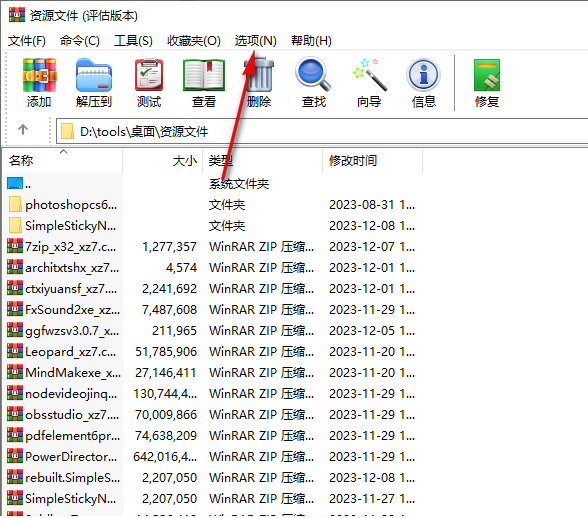Select file name architxtshx_xz7...
588x518 pixels.
tap(72, 267)
